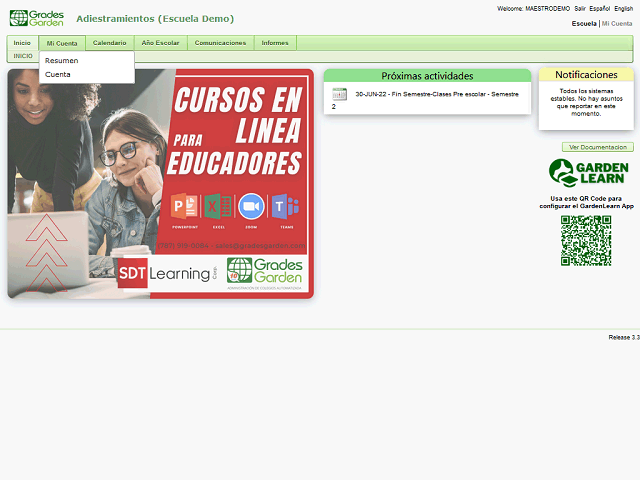The image size is (640, 480).
Task: Click the Teams icon in the banner
Action: (285, 207)
